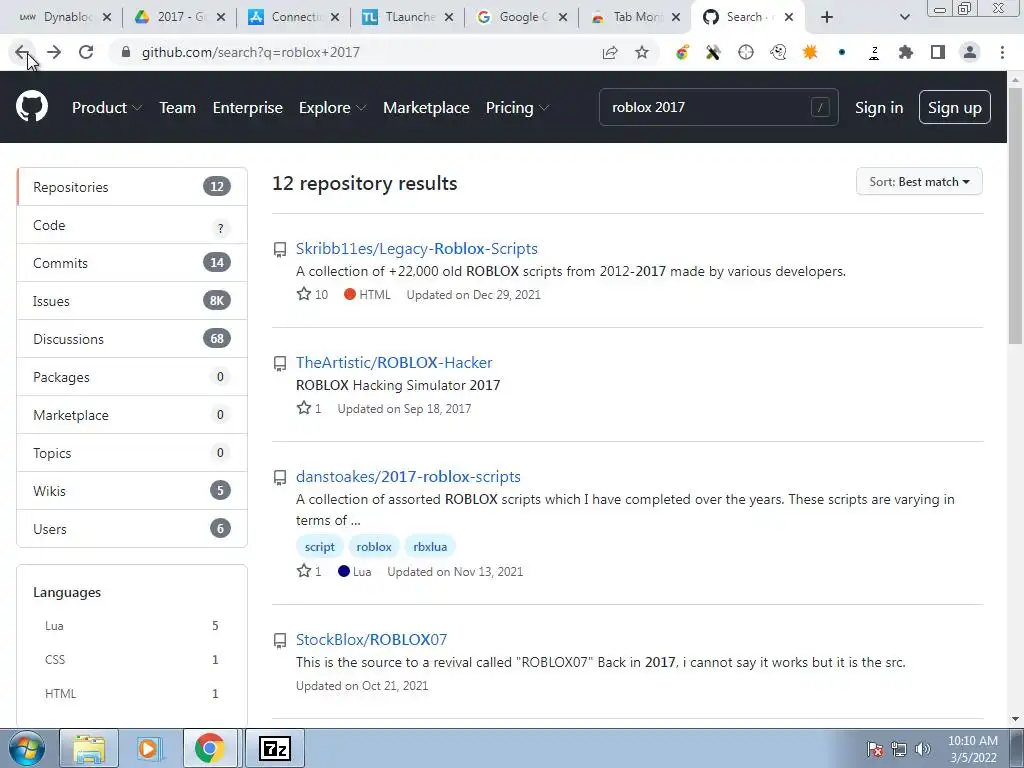Click the volume speaker tray icon

coord(923,748)
